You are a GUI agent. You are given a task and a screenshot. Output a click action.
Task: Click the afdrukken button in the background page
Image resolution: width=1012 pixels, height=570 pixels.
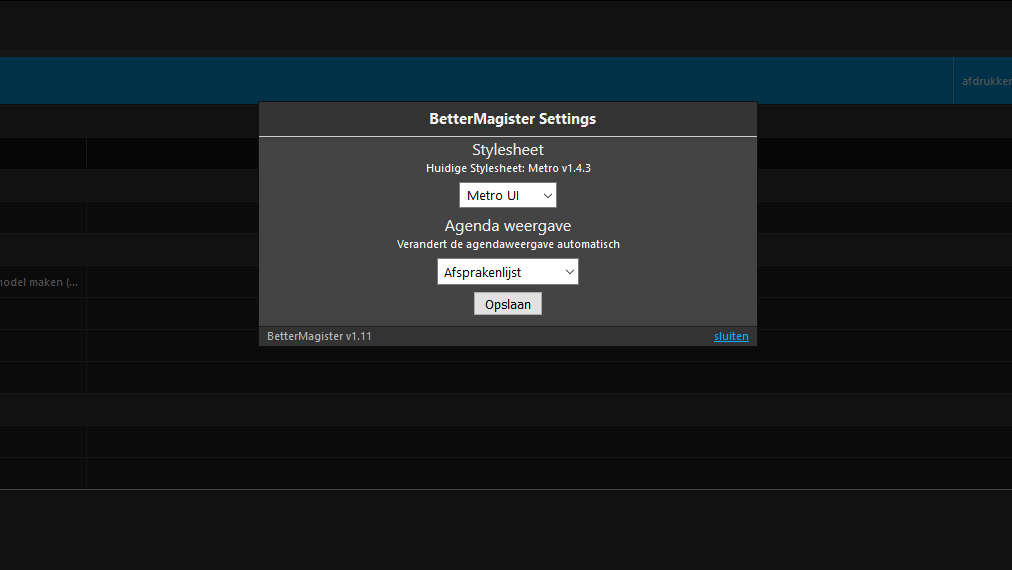[x=986, y=81]
